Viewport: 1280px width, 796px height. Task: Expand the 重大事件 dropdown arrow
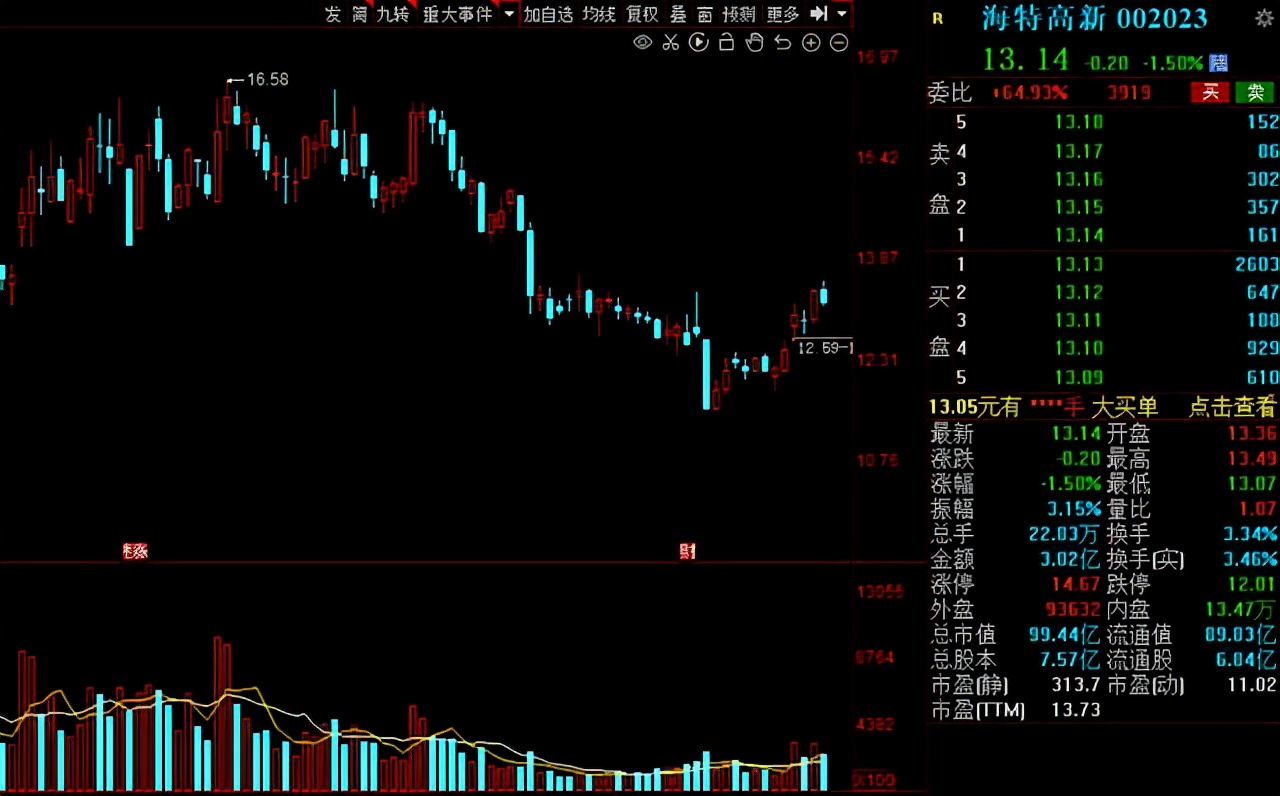coord(510,14)
